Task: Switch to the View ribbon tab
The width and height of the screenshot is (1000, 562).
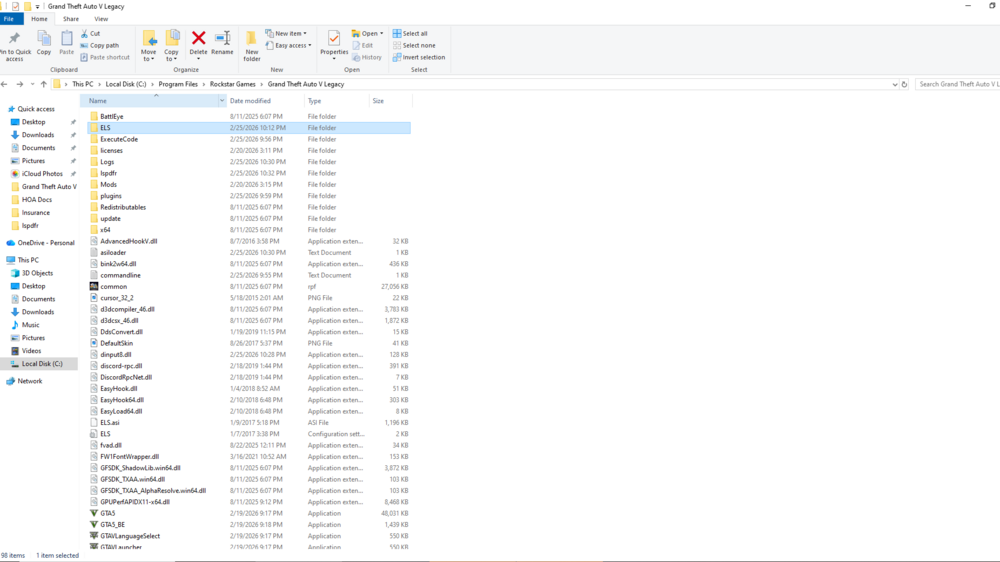Action: (101, 19)
